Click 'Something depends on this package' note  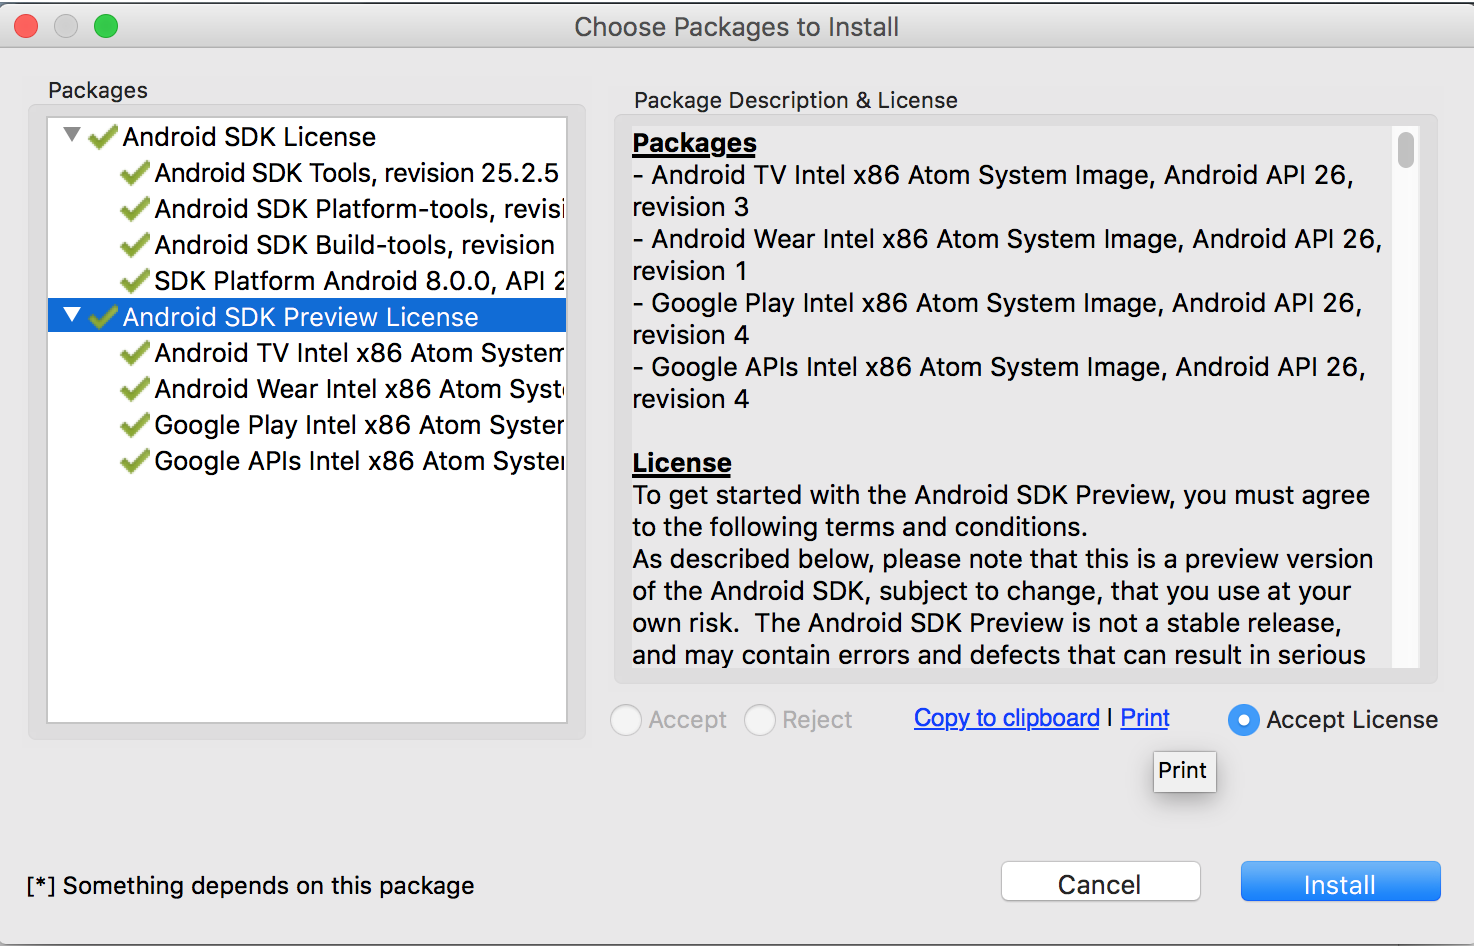click(250, 886)
